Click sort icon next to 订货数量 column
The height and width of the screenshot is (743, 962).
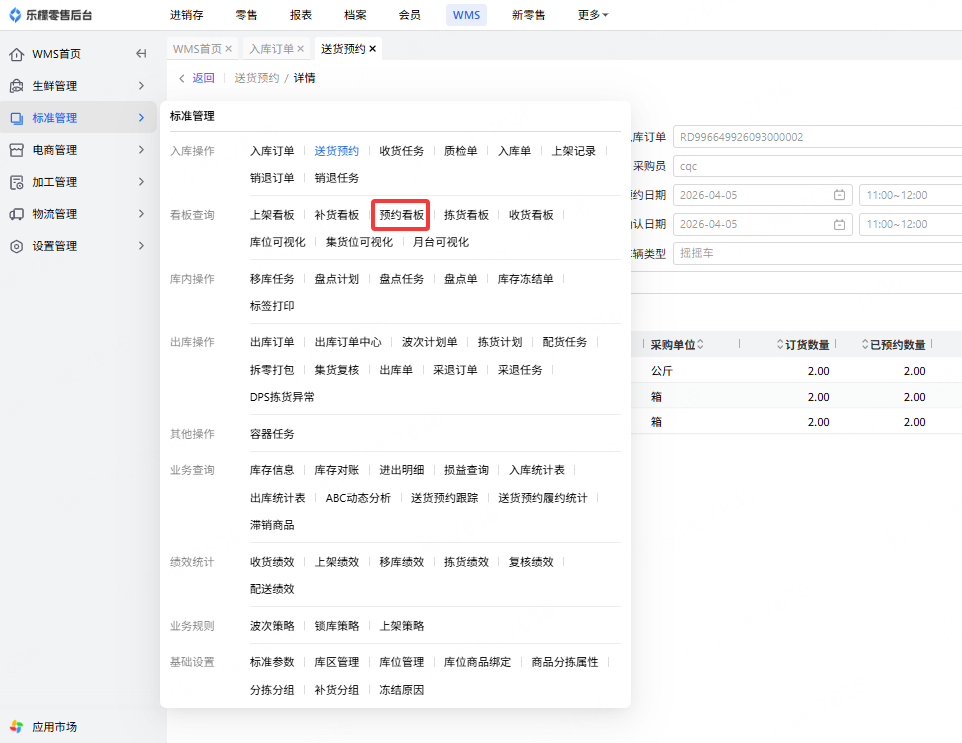780,345
